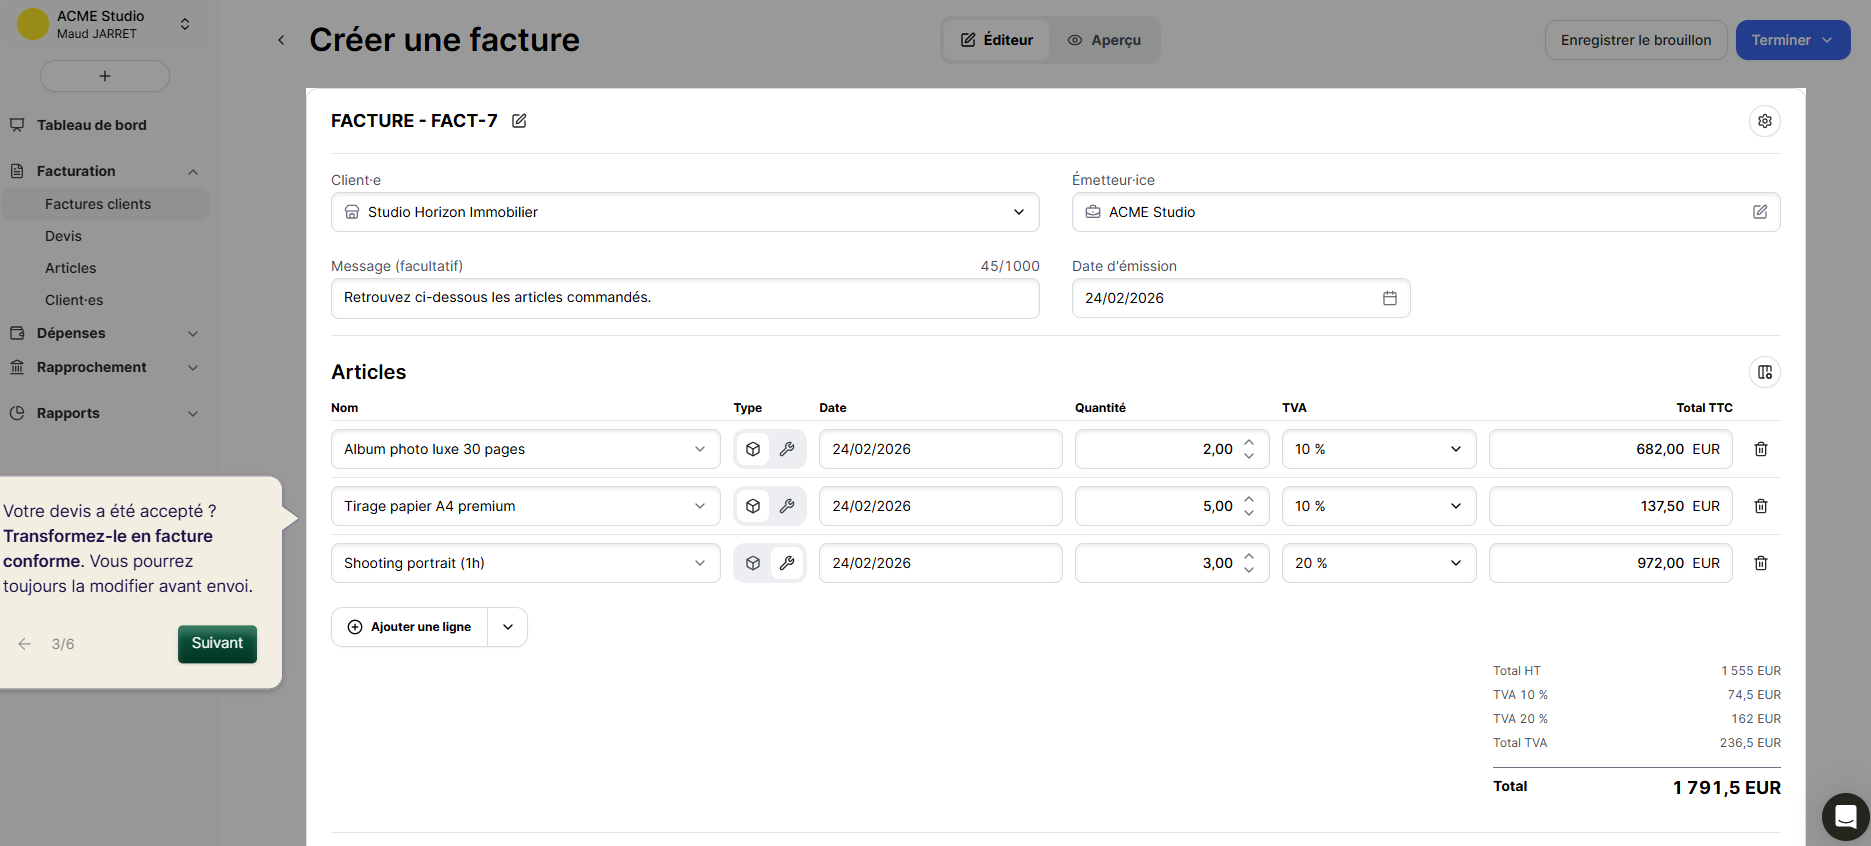
Task: Click the optional message field
Action: (685, 298)
